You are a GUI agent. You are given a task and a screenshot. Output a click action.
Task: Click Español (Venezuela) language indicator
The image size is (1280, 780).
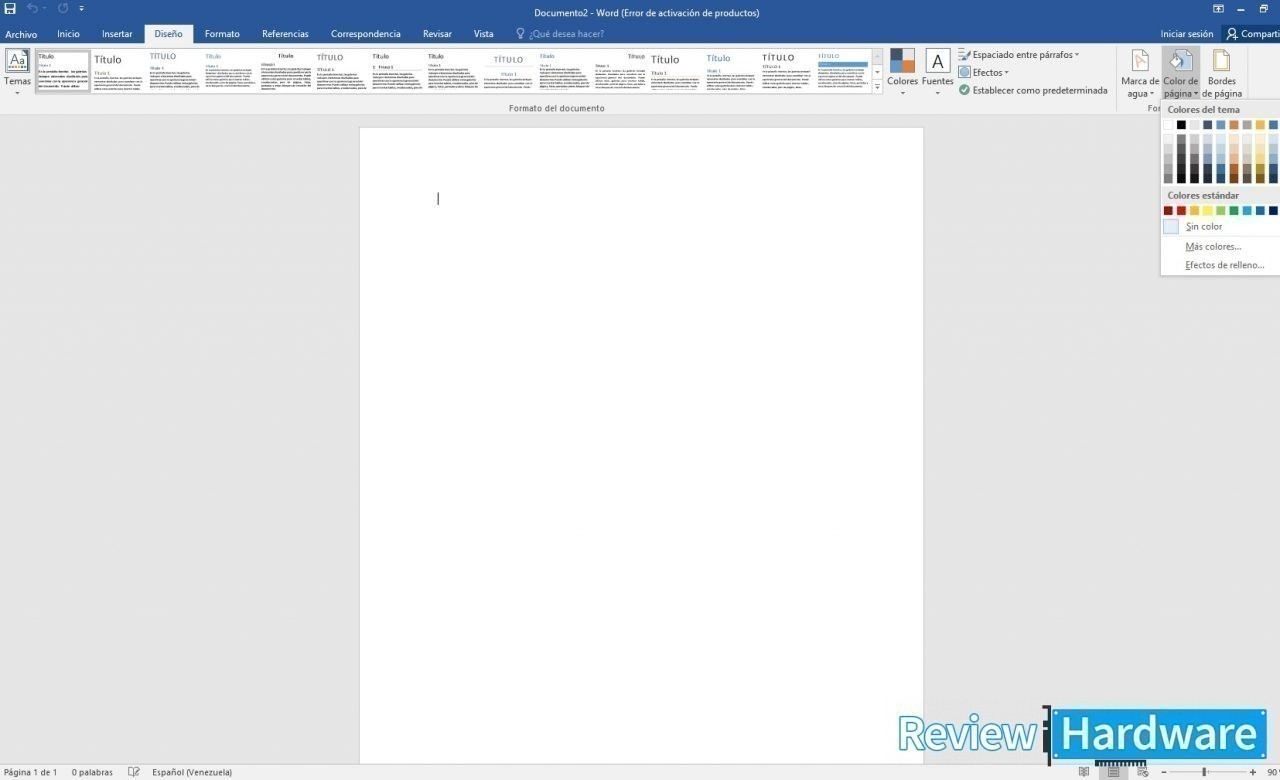pyautogui.click(x=192, y=772)
